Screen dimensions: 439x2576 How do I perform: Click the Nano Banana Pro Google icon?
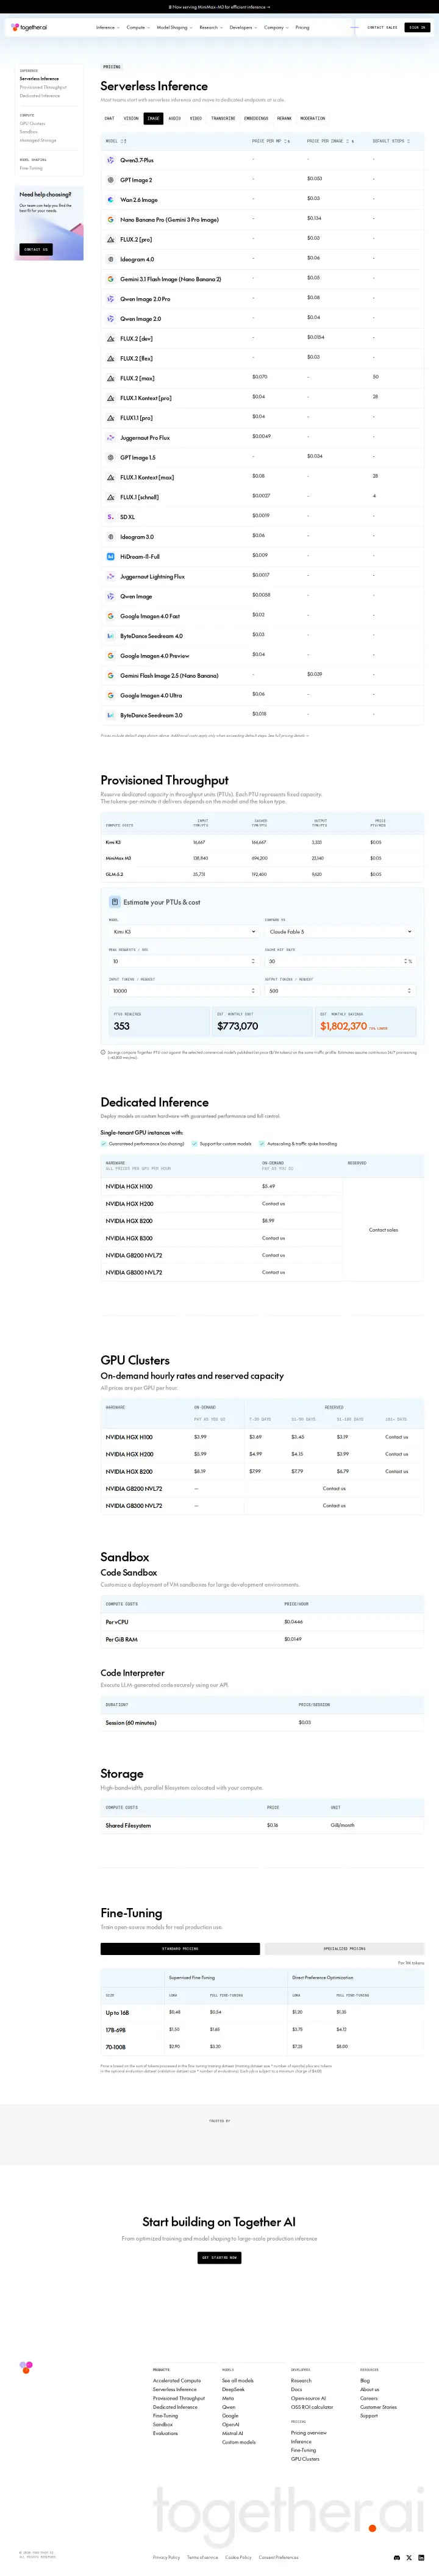pos(111,219)
